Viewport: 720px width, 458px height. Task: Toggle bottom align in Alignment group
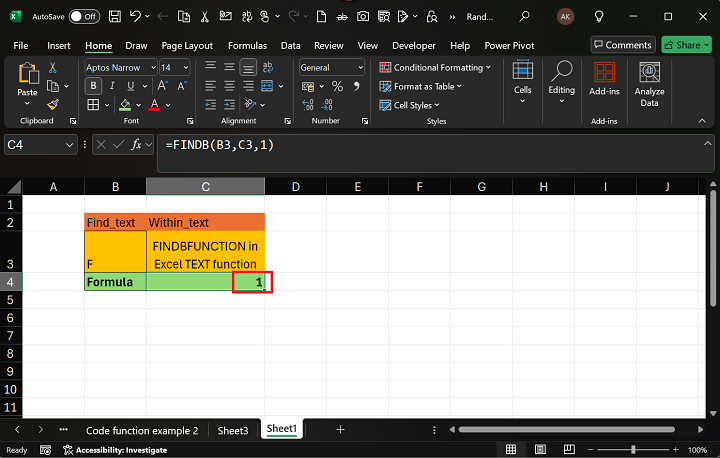pos(246,67)
